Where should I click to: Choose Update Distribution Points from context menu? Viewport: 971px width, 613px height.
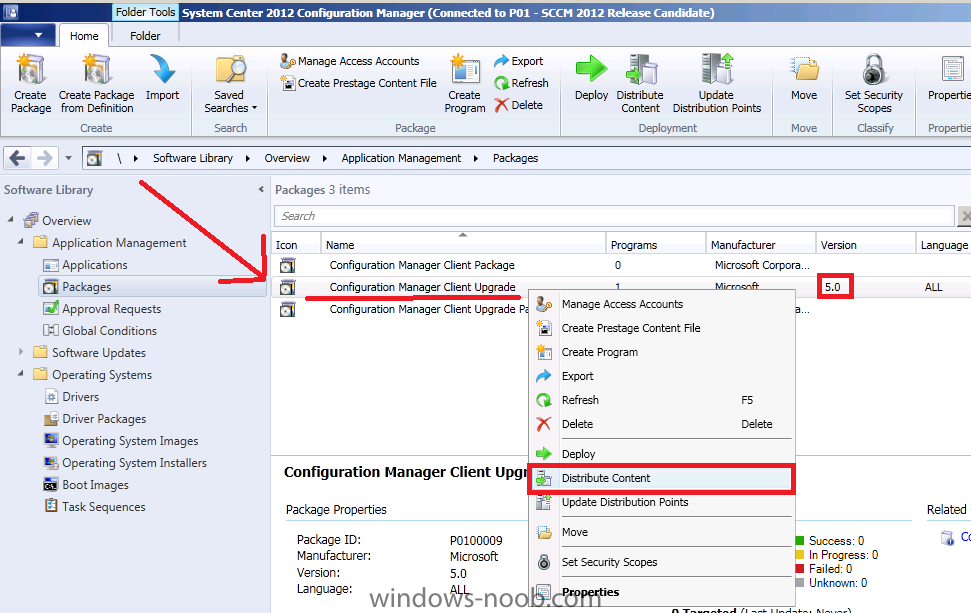[x=661, y=502]
